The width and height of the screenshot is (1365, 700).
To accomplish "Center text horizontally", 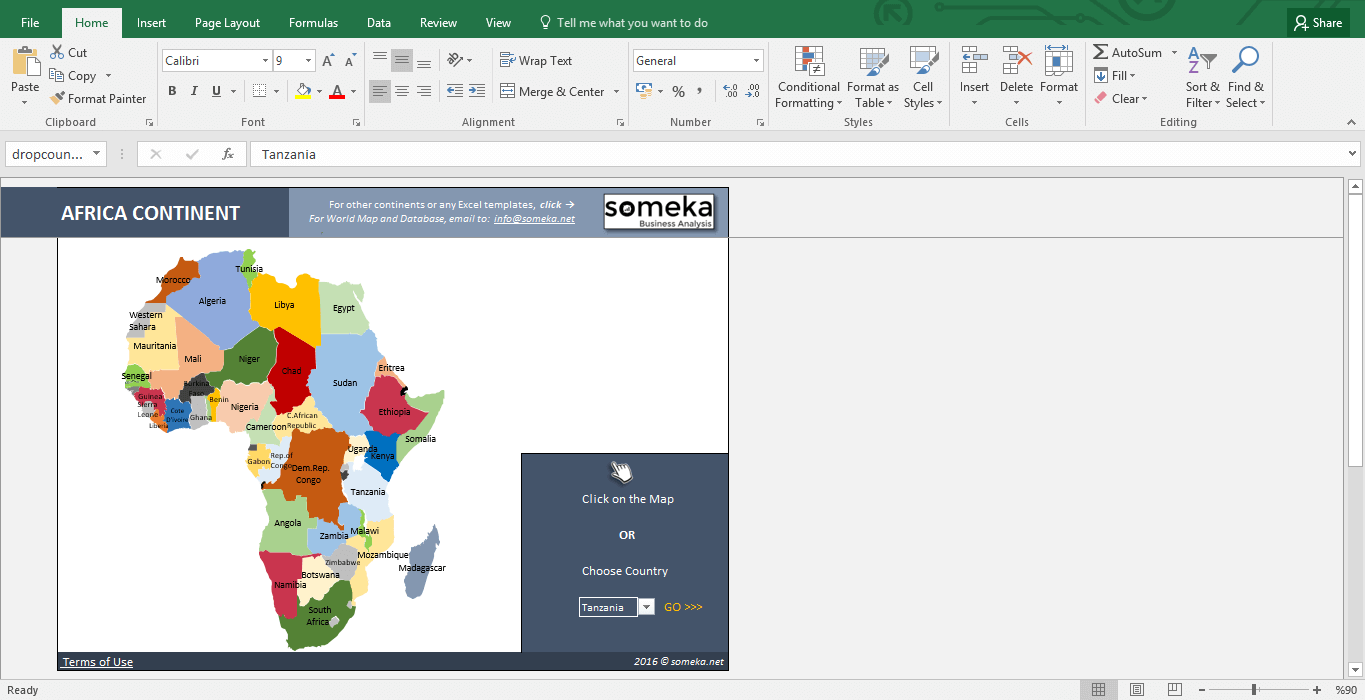I will pyautogui.click(x=402, y=91).
